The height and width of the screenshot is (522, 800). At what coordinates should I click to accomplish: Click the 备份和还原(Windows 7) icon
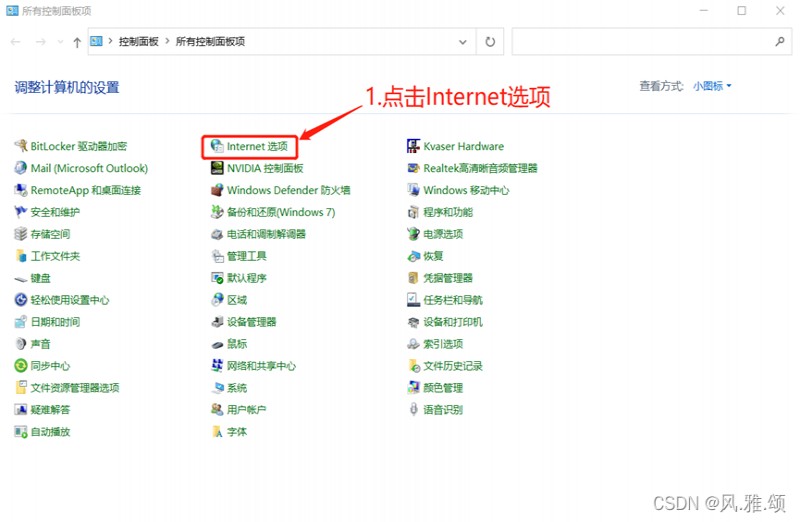pos(217,212)
